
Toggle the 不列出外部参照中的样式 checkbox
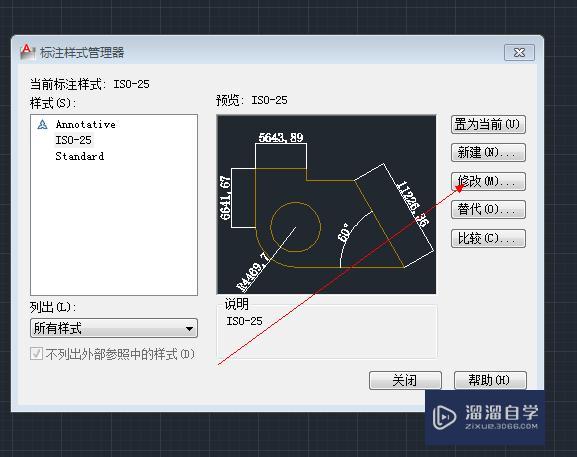36,354
